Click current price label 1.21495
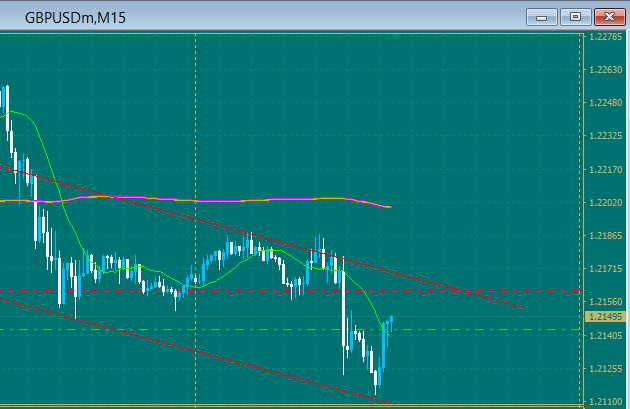 click(605, 317)
